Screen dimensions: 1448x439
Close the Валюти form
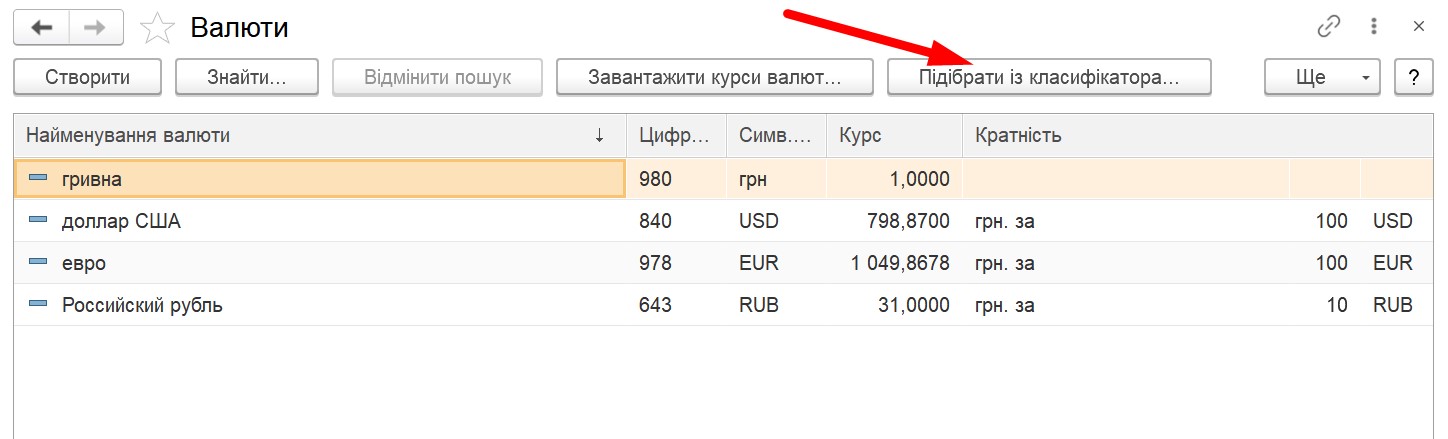click(1418, 27)
